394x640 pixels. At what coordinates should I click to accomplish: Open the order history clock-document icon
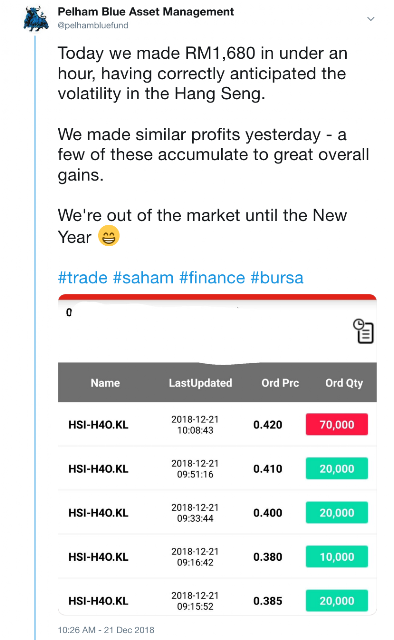363,331
